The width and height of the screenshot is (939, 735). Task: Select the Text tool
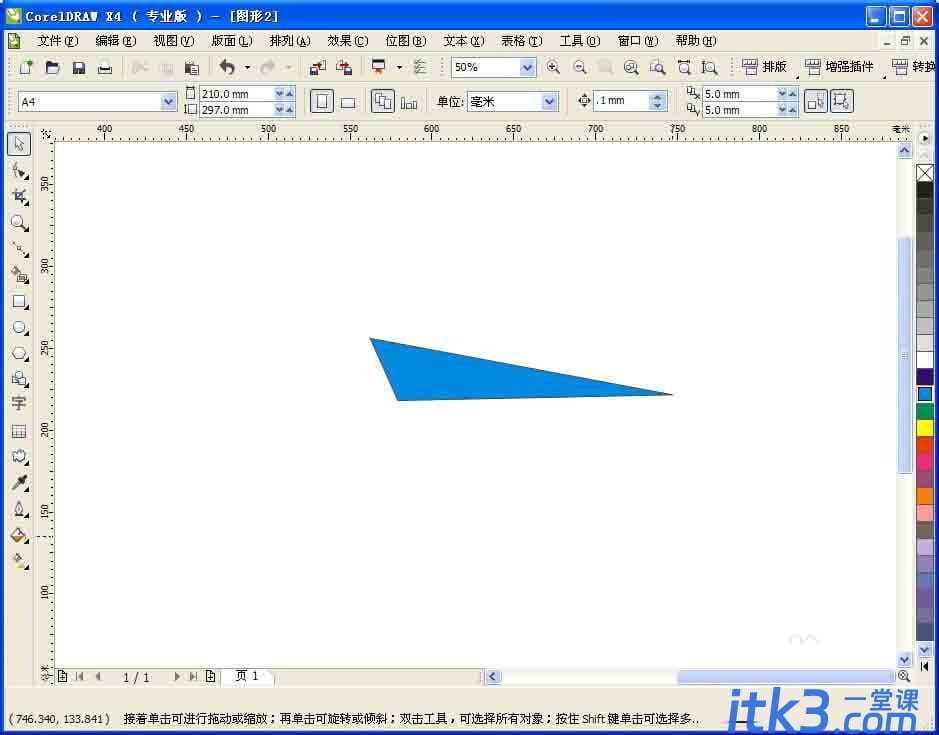coord(19,404)
